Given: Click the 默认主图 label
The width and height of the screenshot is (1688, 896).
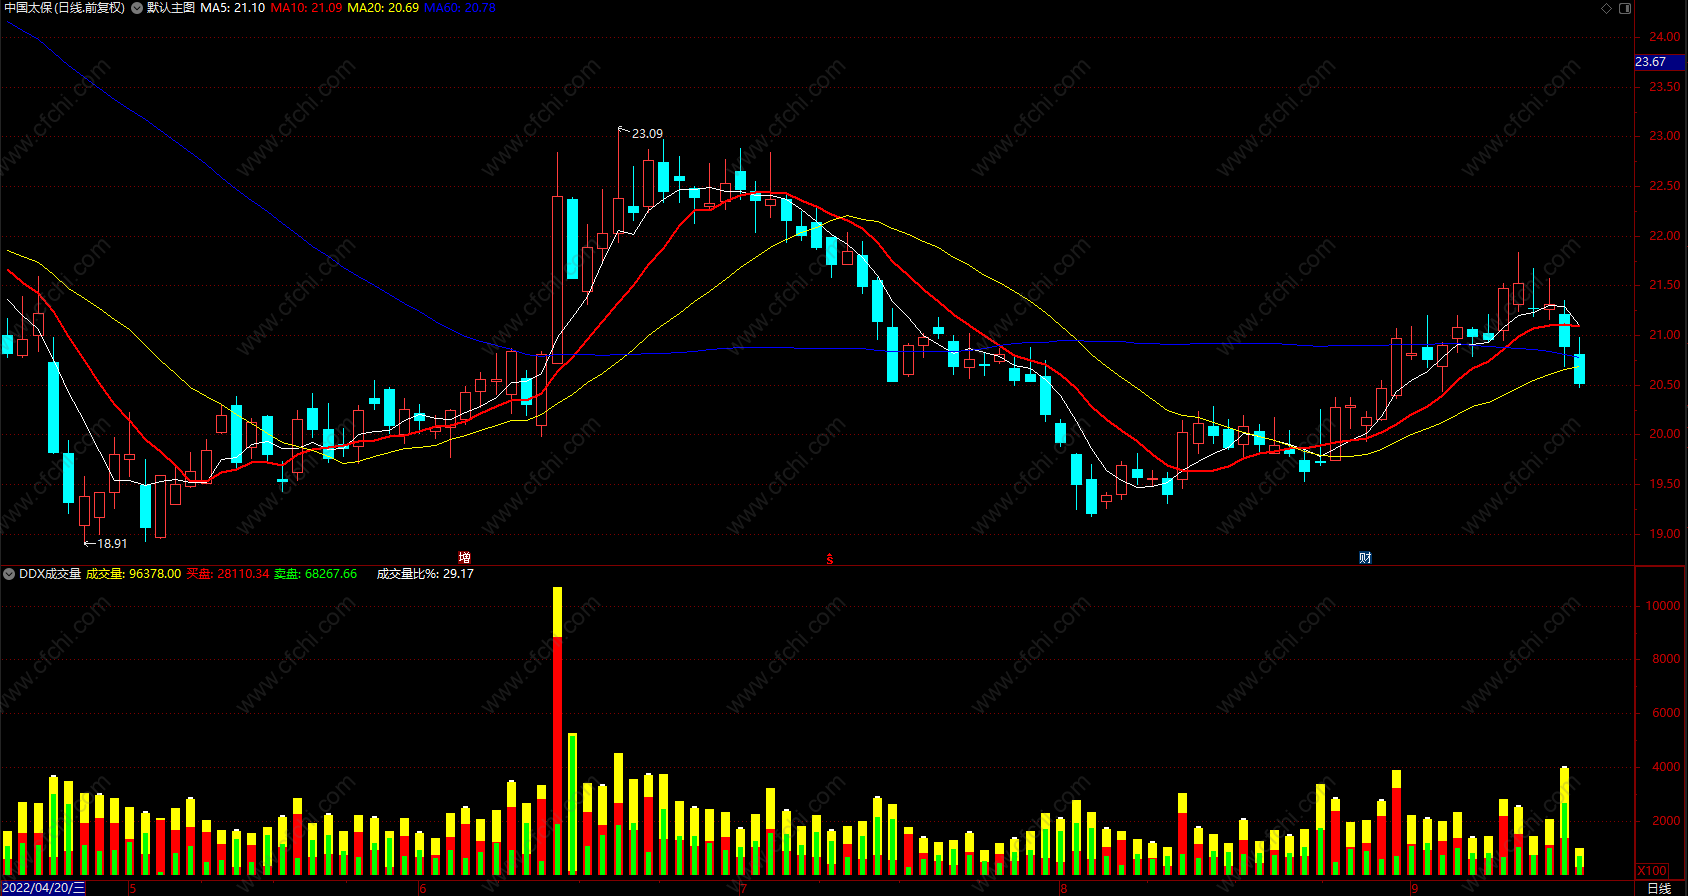Looking at the screenshot, I should click(171, 8).
